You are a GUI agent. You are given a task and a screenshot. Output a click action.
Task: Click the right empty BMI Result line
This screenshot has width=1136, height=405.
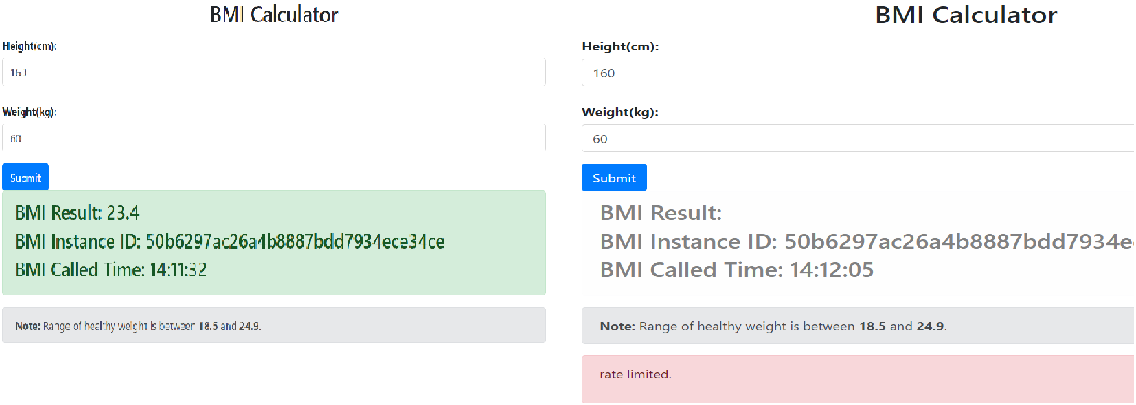pyautogui.click(x=660, y=213)
